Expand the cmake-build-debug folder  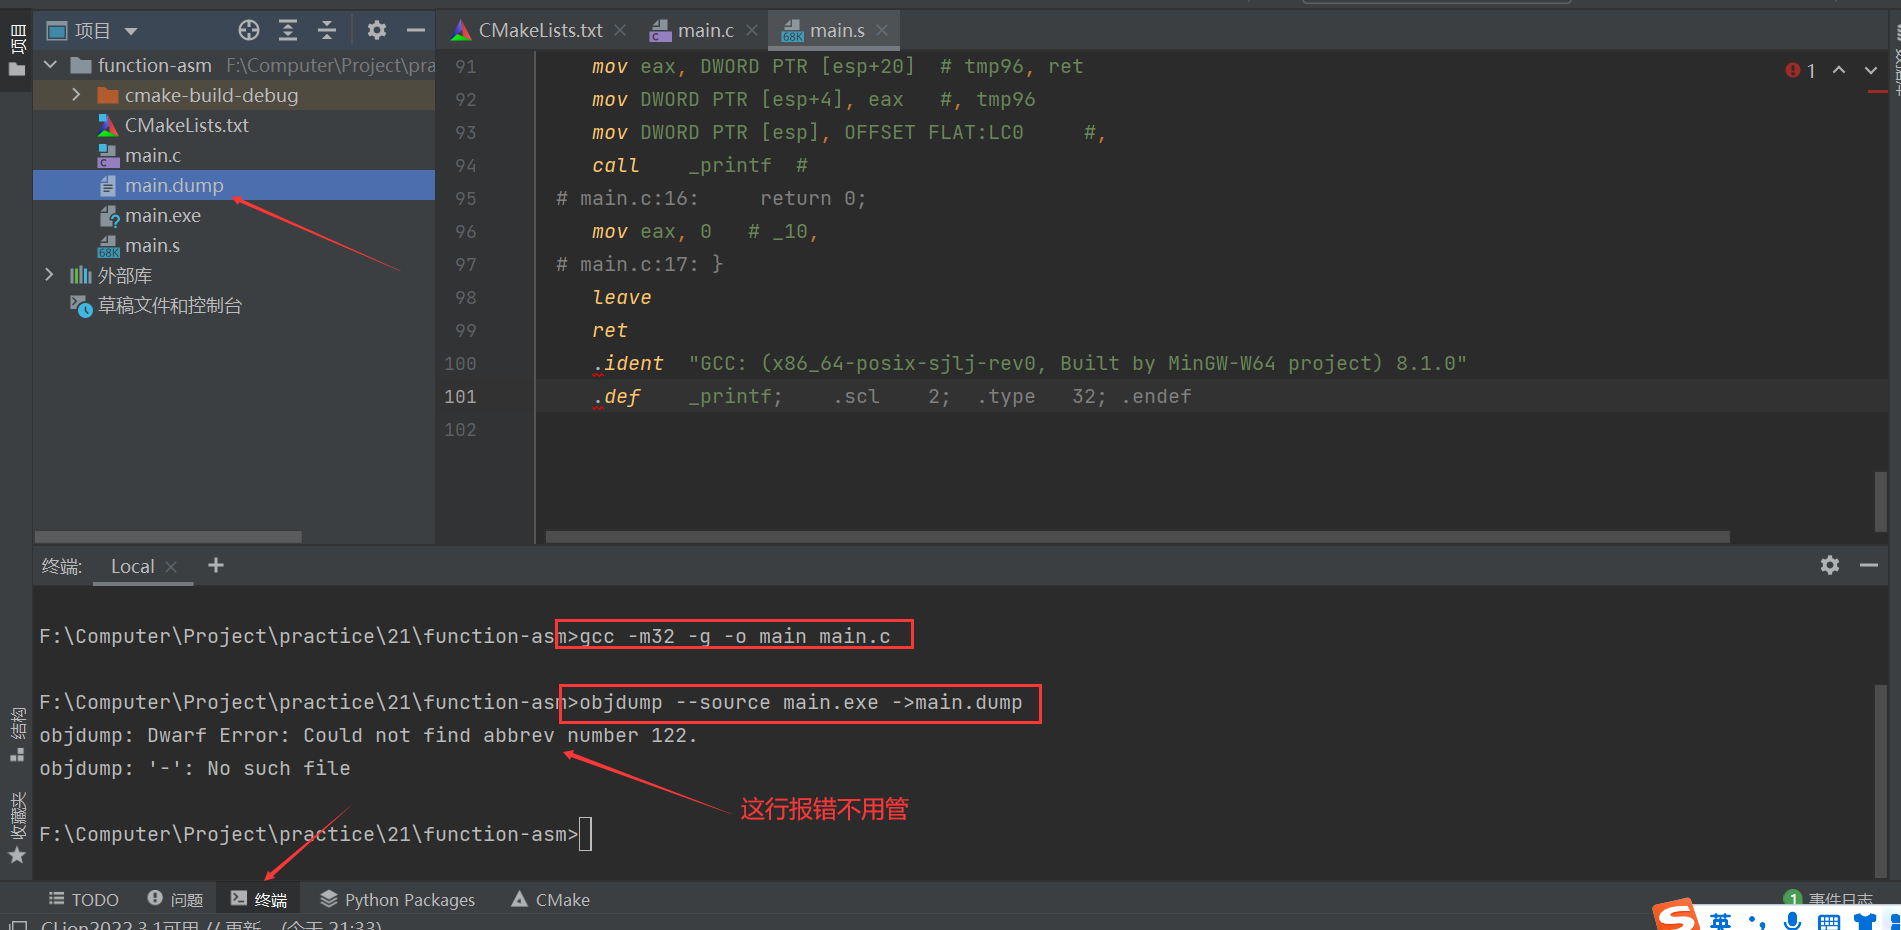pyautogui.click(x=76, y=95)
